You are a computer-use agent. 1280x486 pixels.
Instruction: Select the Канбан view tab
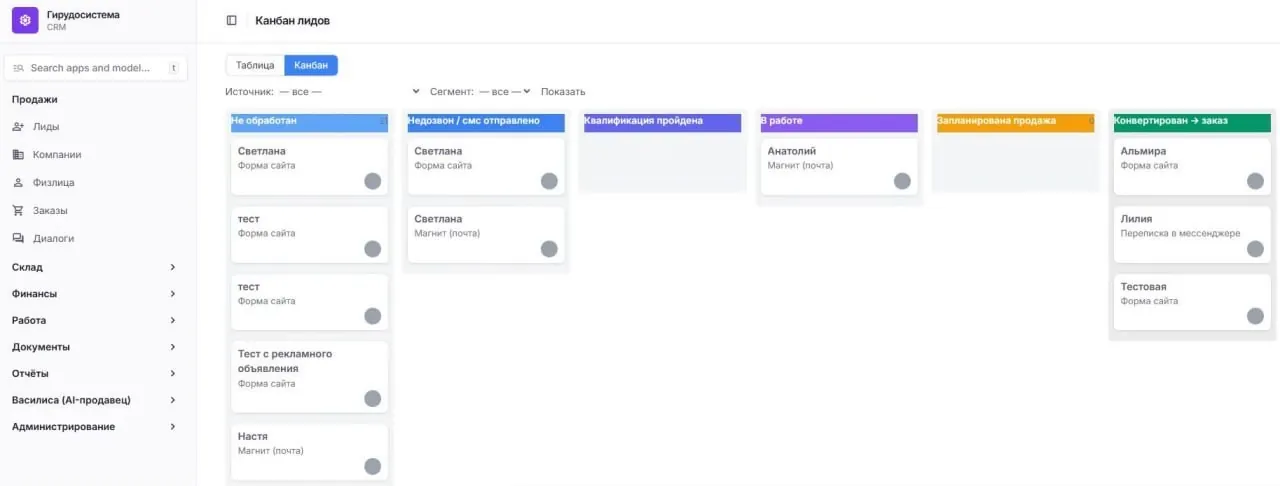click(x=311, y=65)
